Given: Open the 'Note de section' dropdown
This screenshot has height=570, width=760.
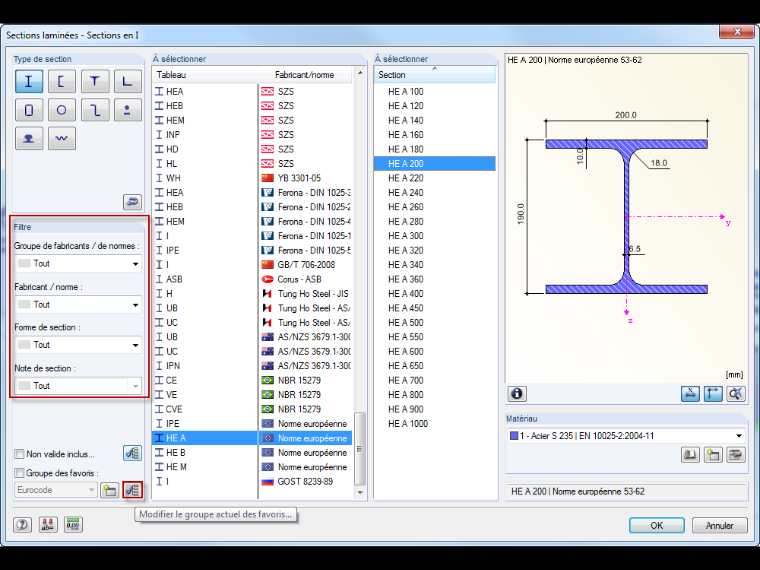Looking at the screenshot, I should point(78,386).
